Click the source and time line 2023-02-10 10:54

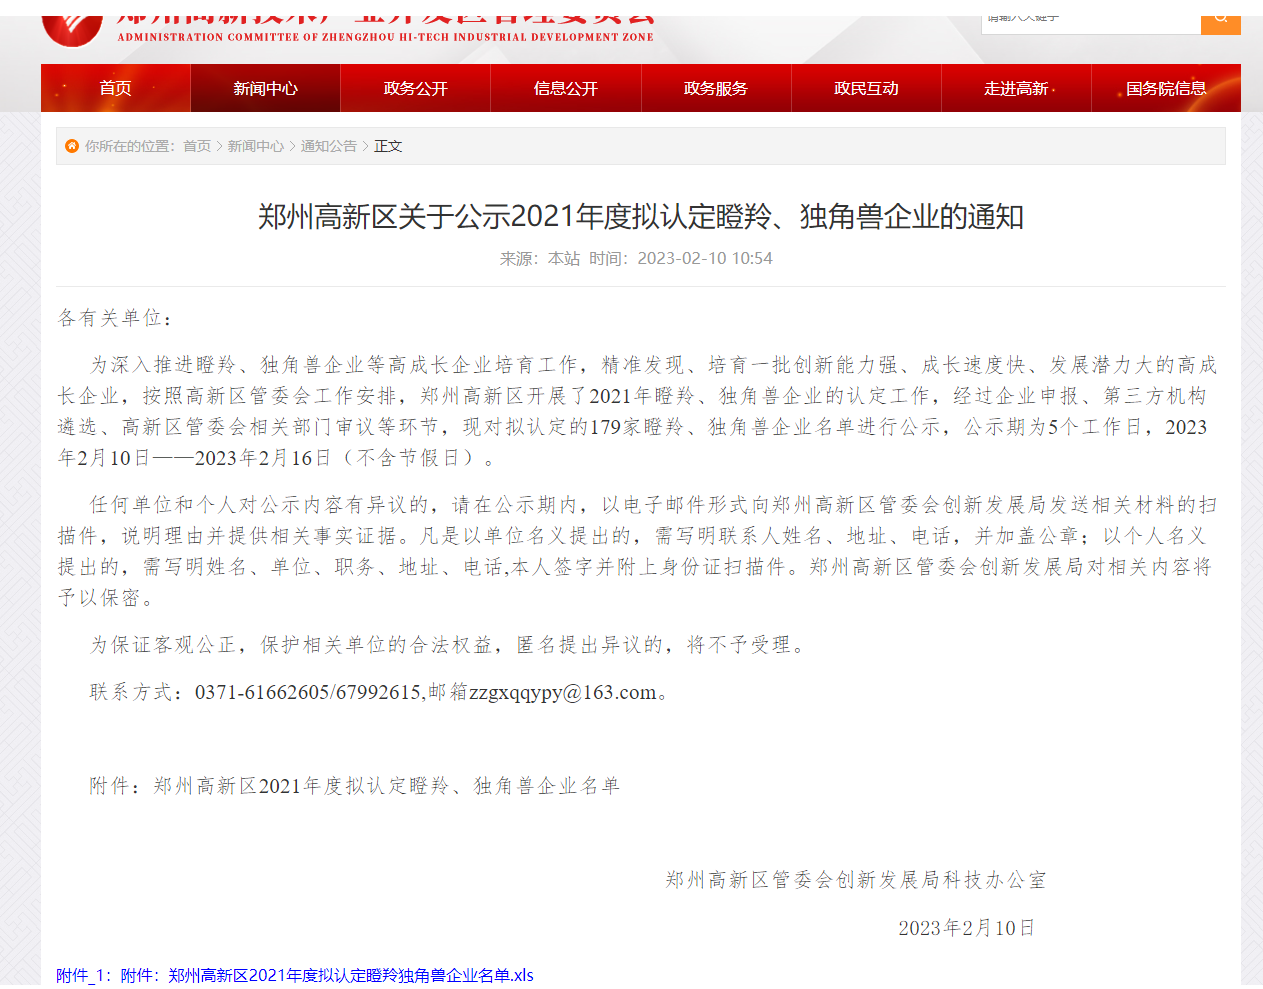(x=637, y=258)
